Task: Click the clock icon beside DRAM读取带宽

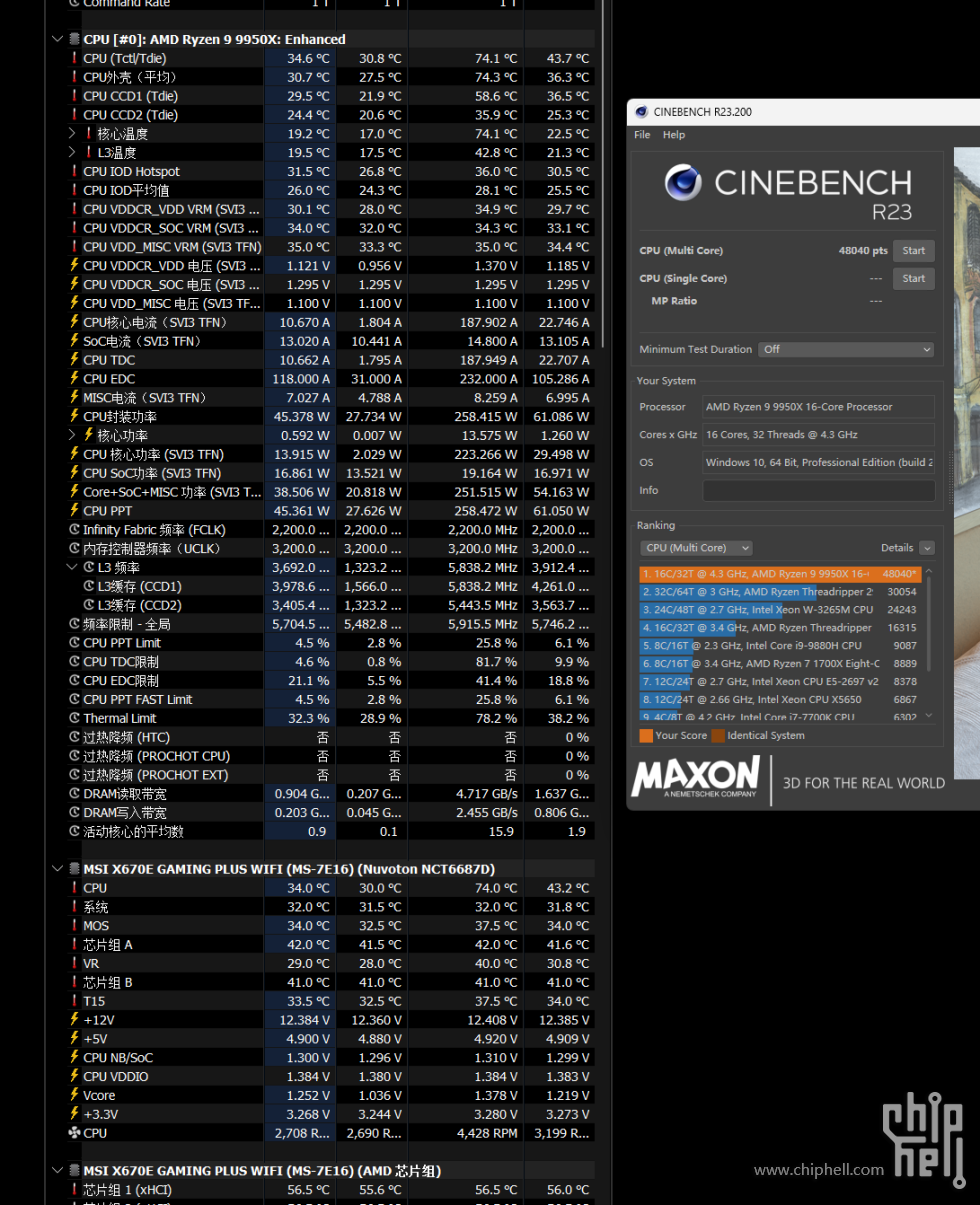Action: click(x=74, y=794)
